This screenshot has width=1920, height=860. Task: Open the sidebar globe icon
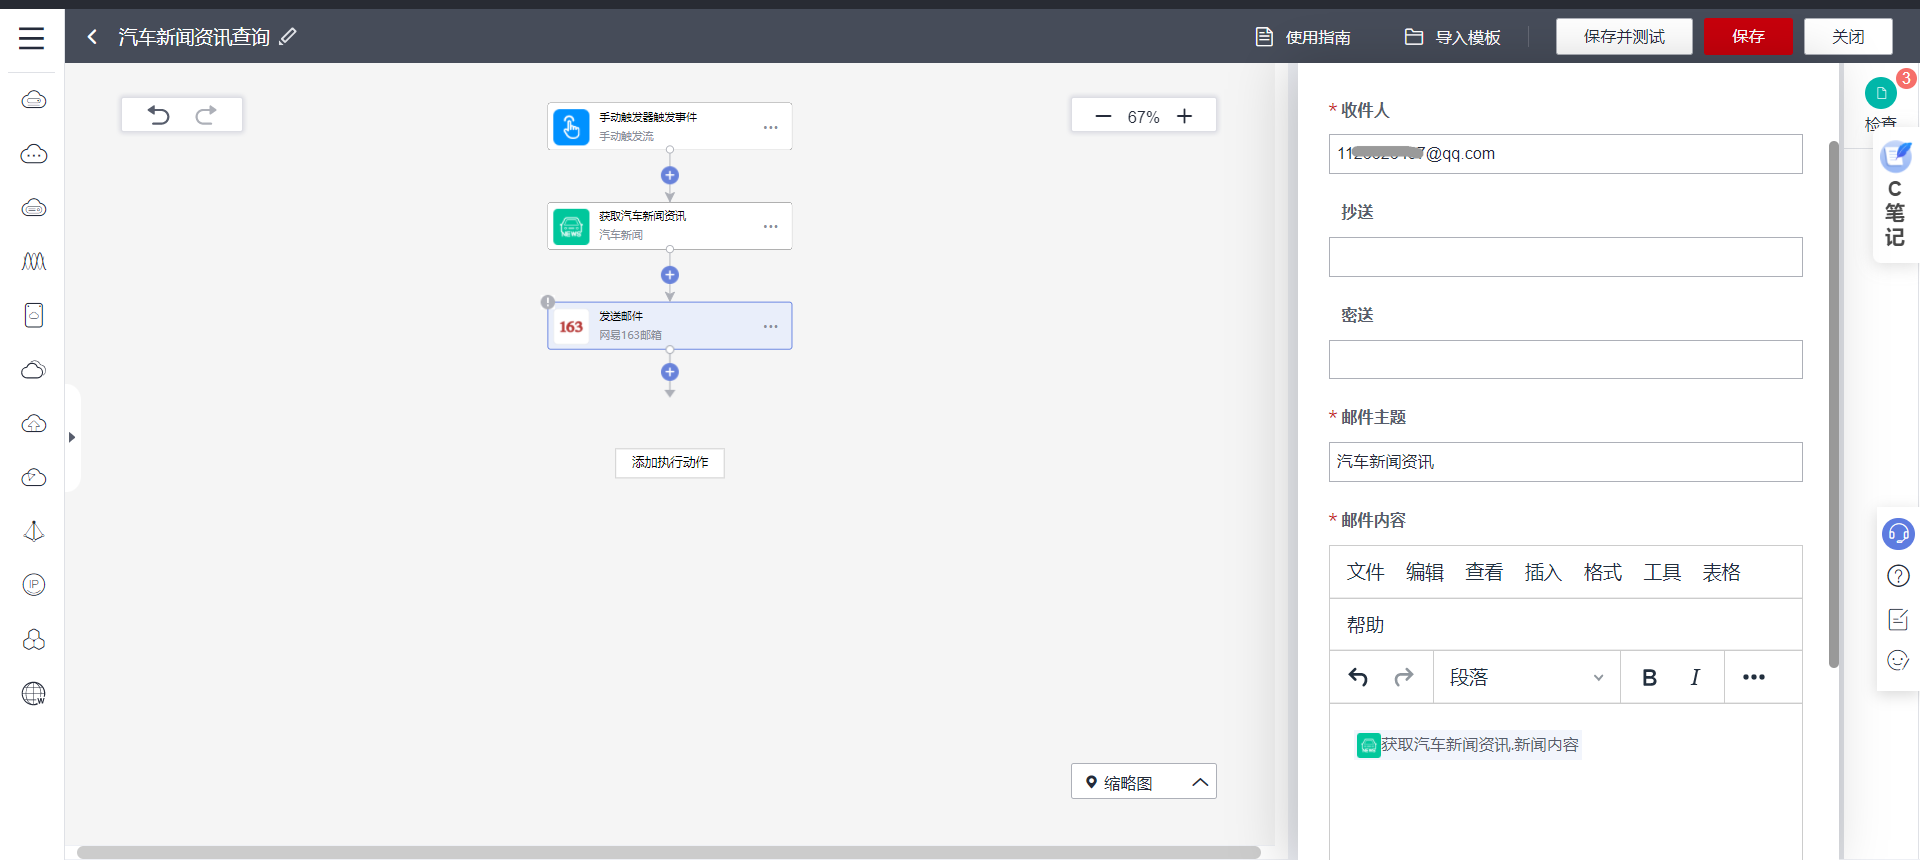[34, 693]
